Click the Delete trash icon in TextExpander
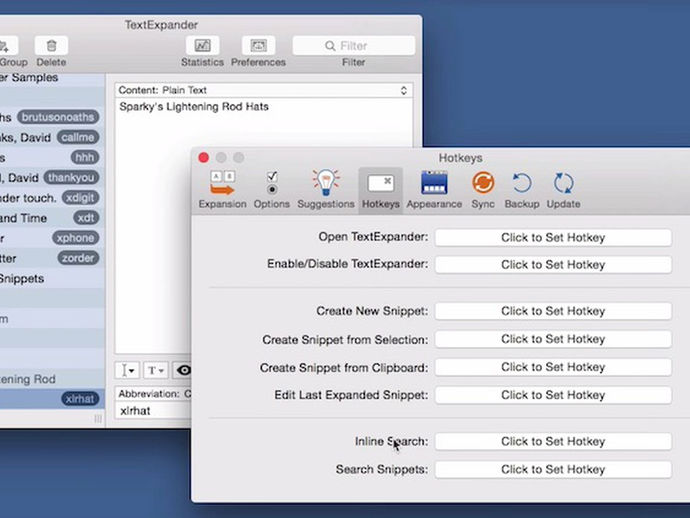This screenshot has height=518, width=690. [x=51, y=46]
